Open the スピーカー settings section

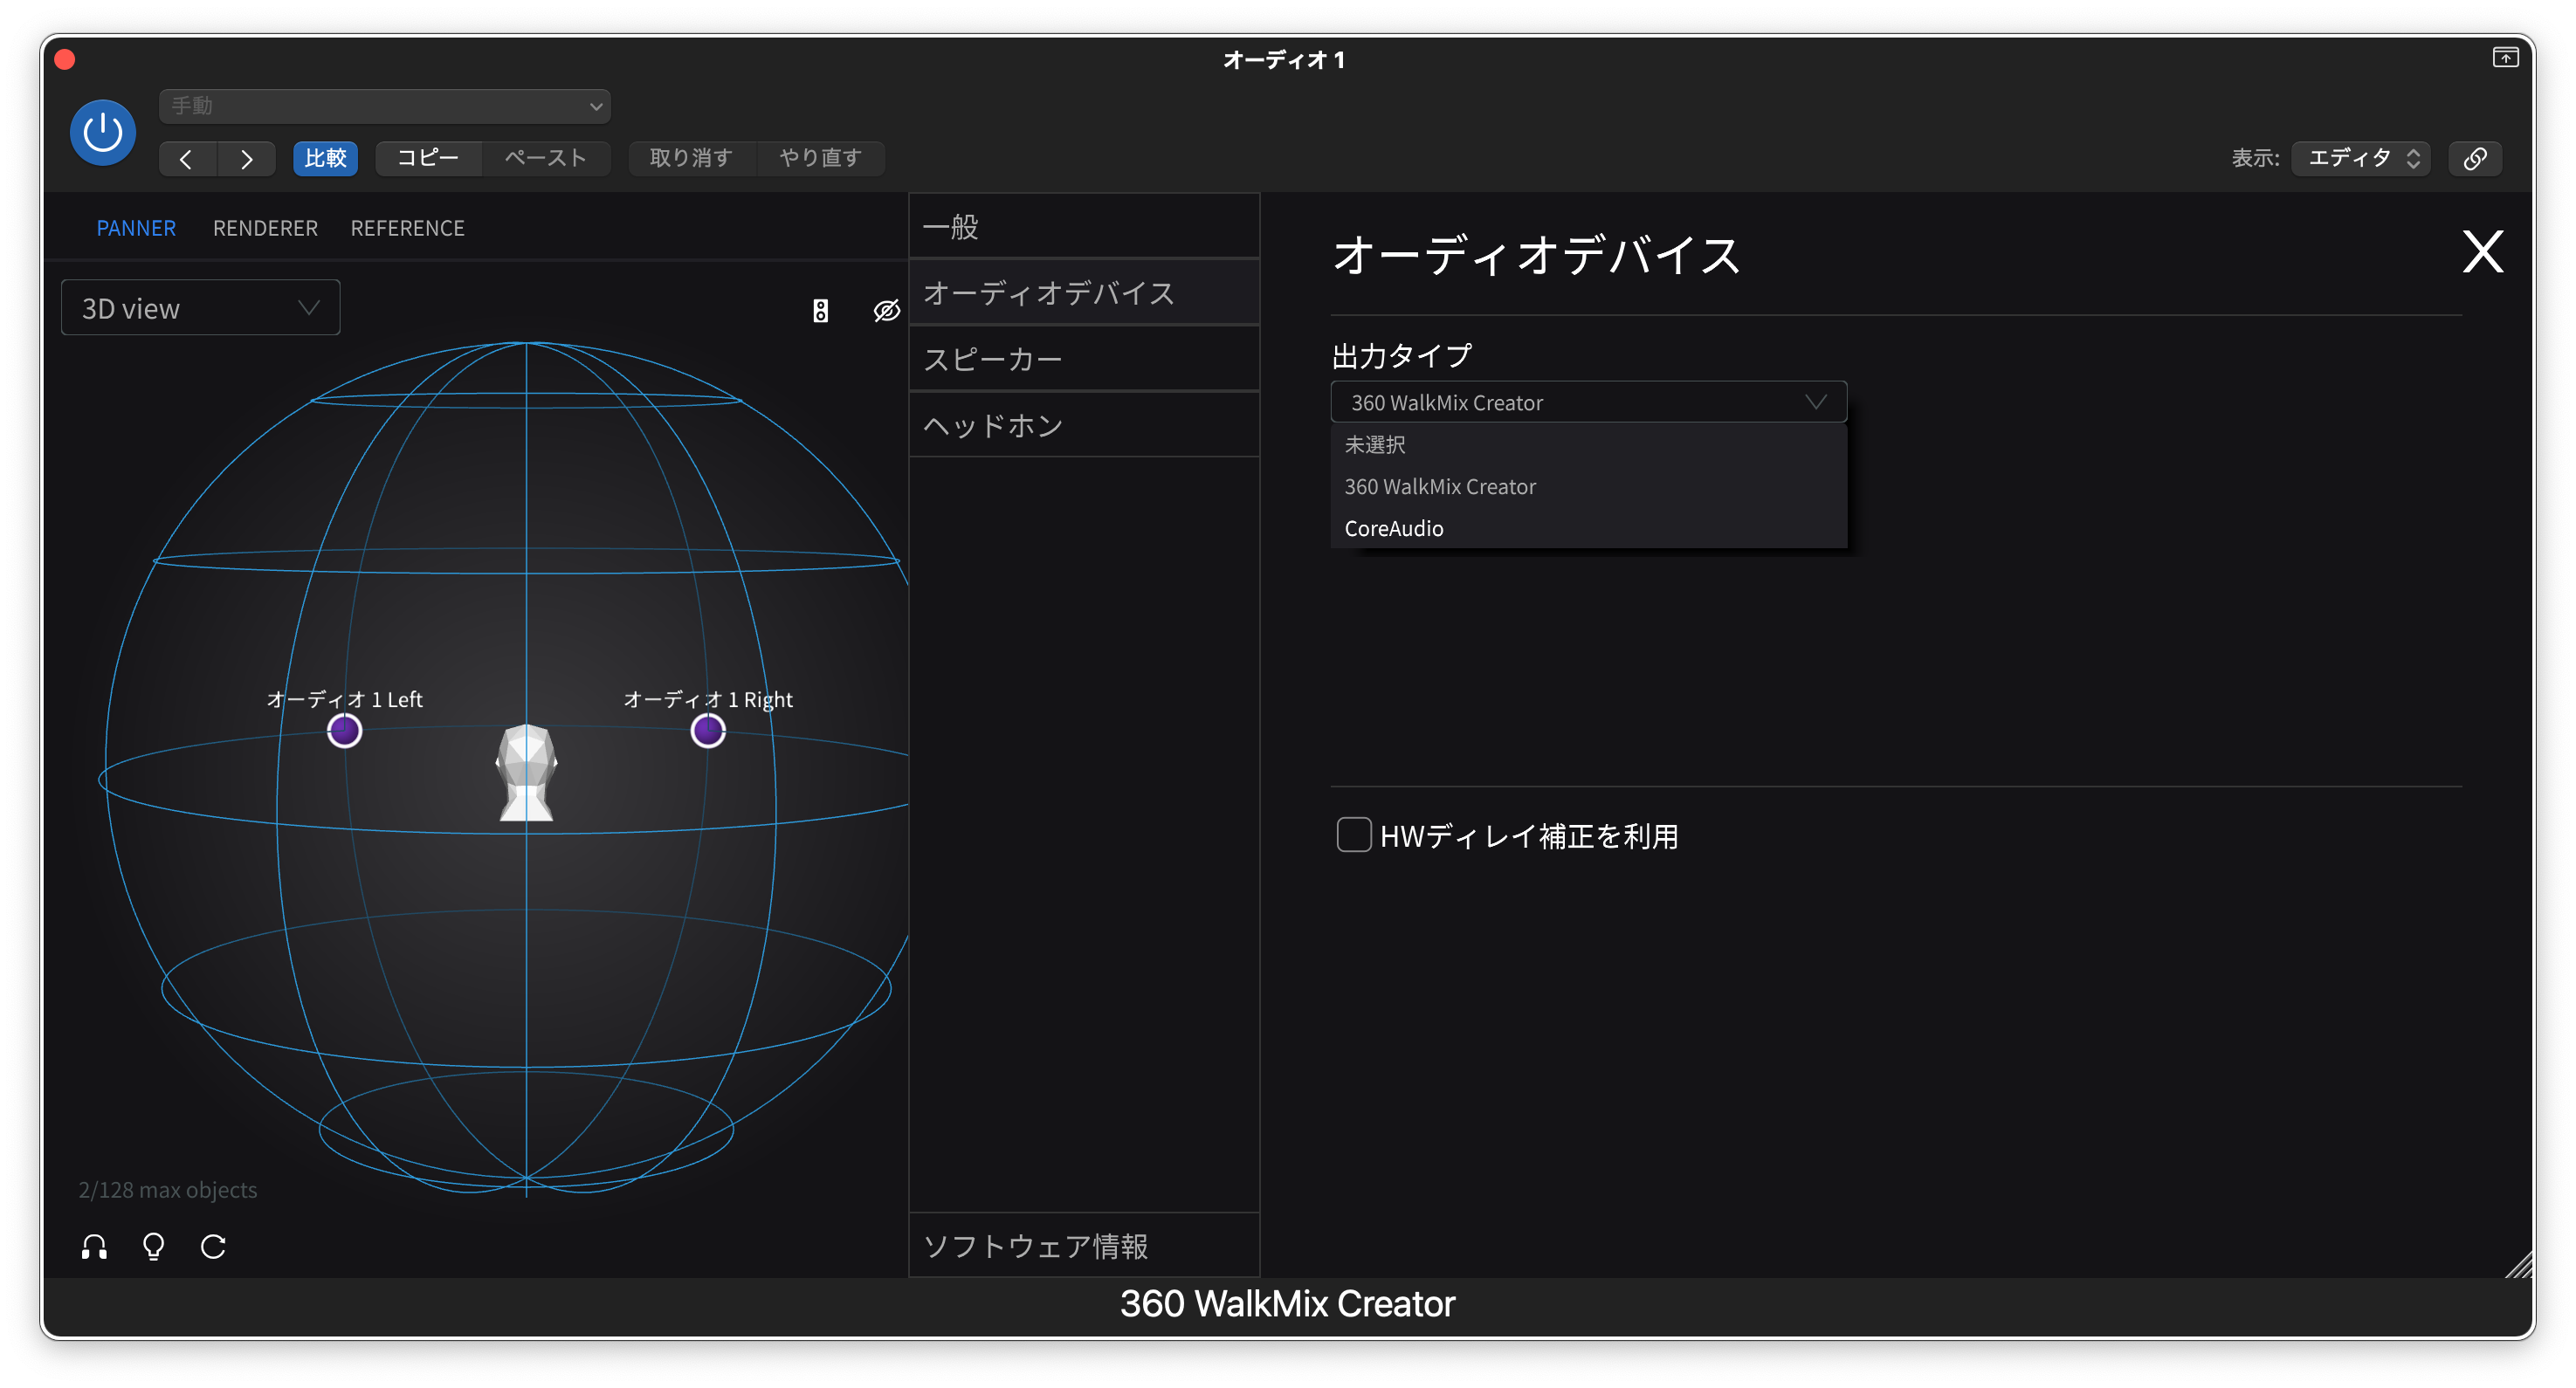[x=1084, y=359]
